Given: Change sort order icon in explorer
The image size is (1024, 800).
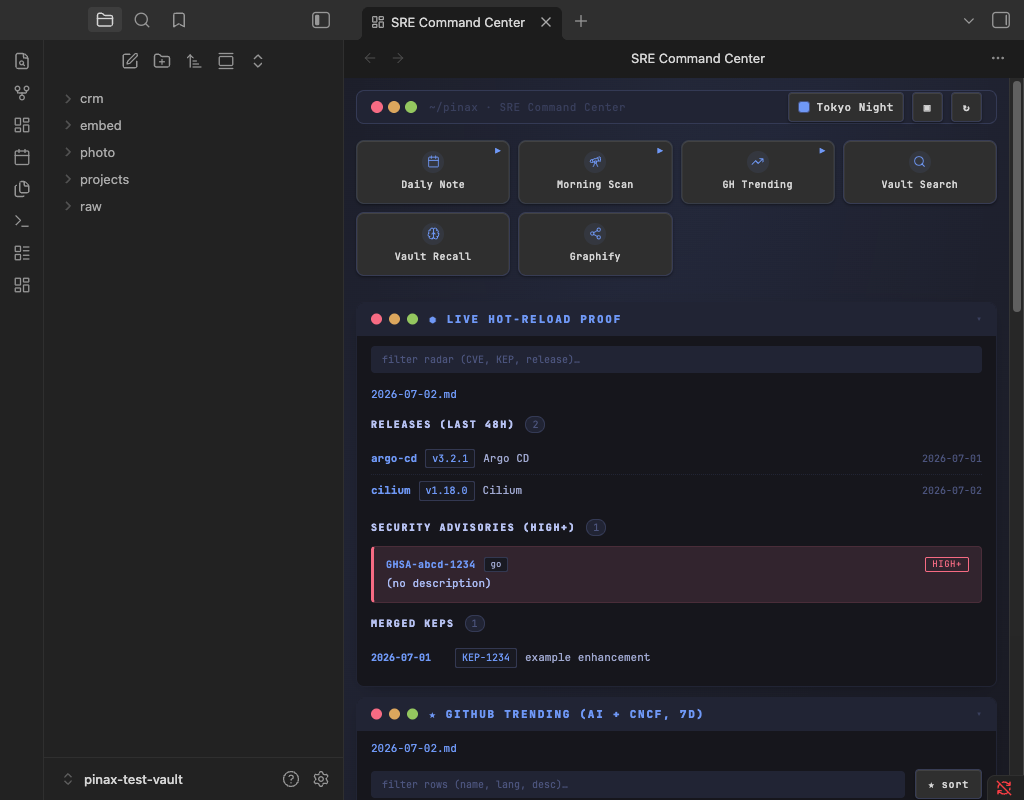Looking at the screenshot, I should tap(194, 61).
